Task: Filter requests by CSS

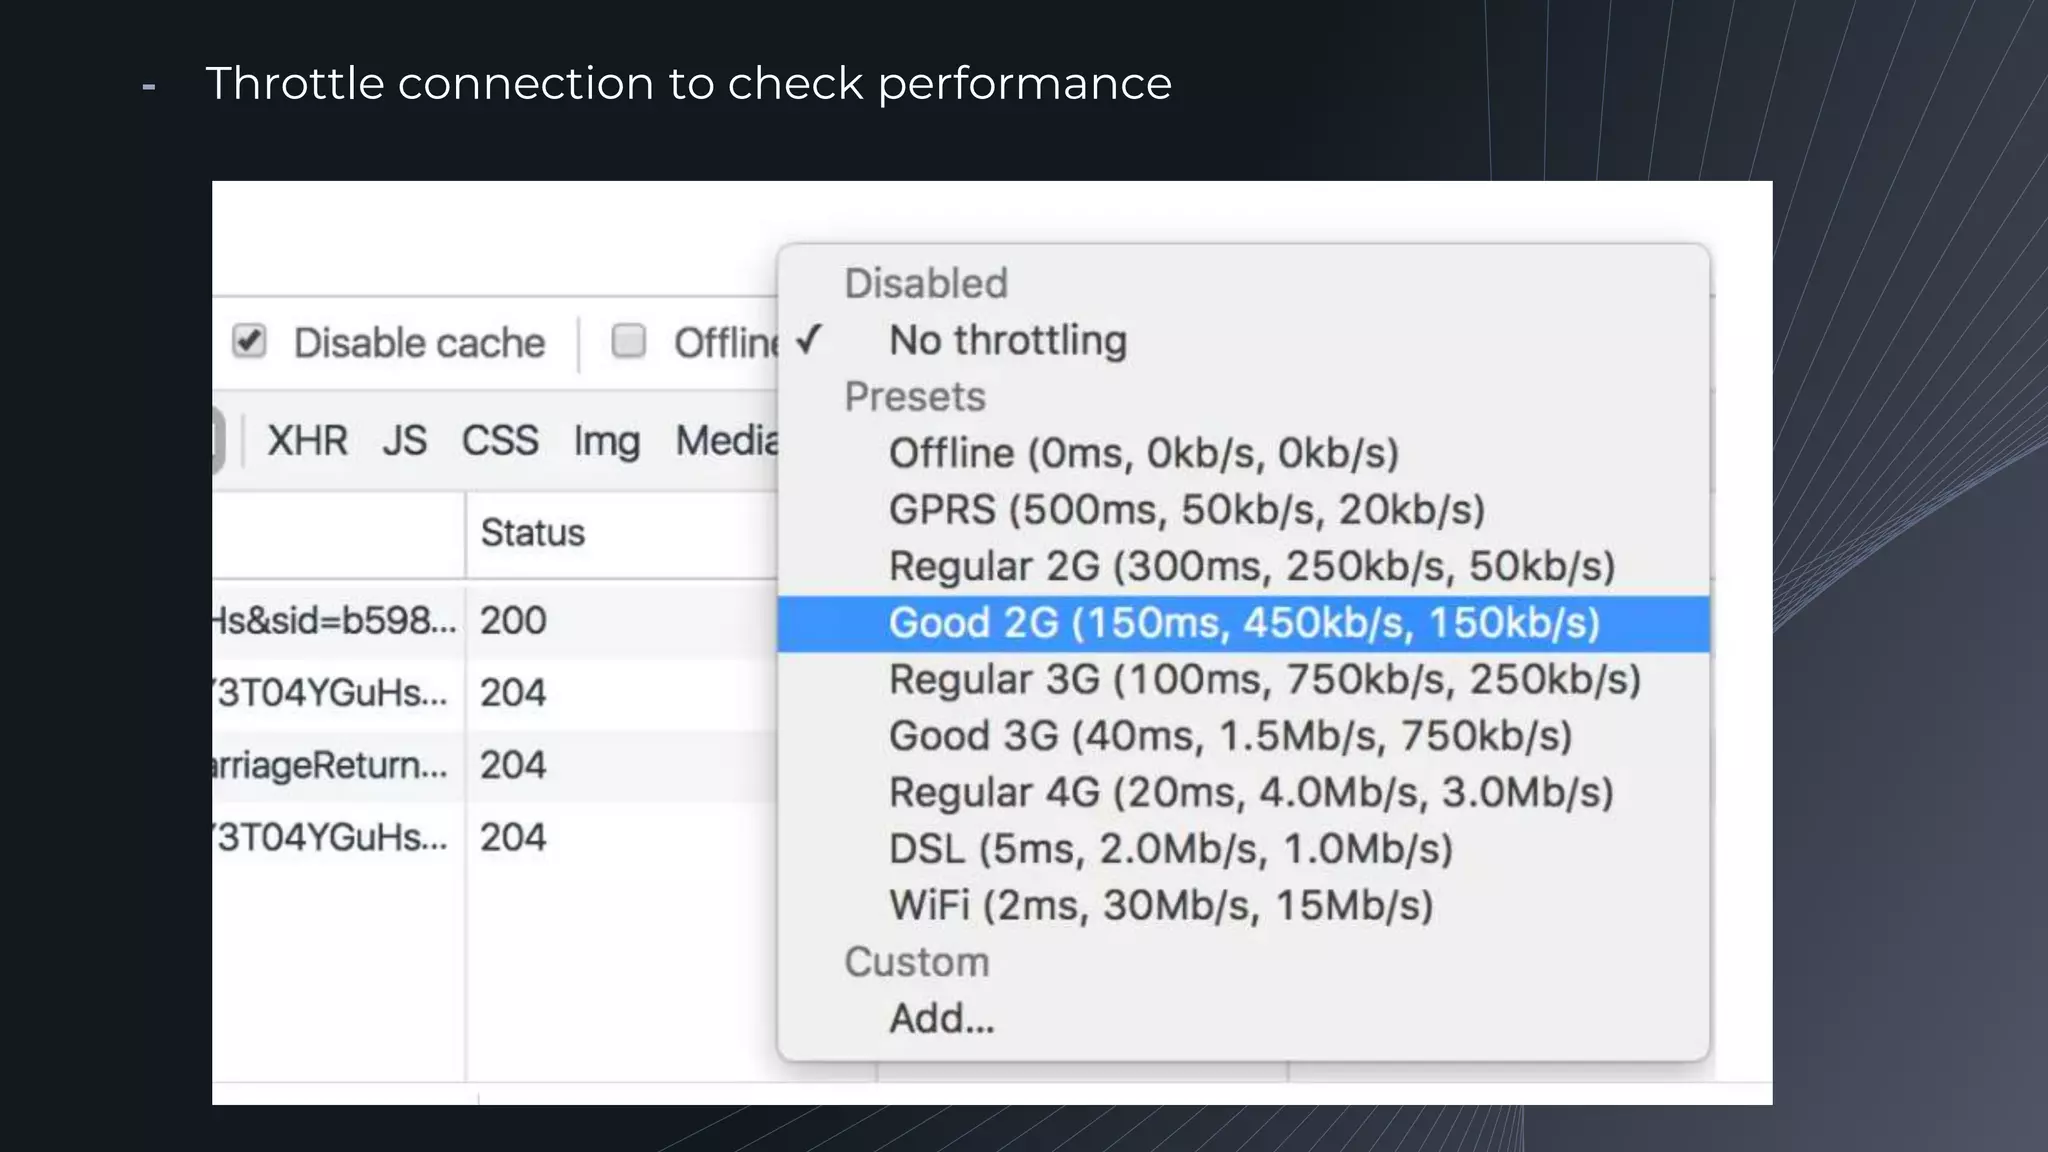Action: [500, 441]
